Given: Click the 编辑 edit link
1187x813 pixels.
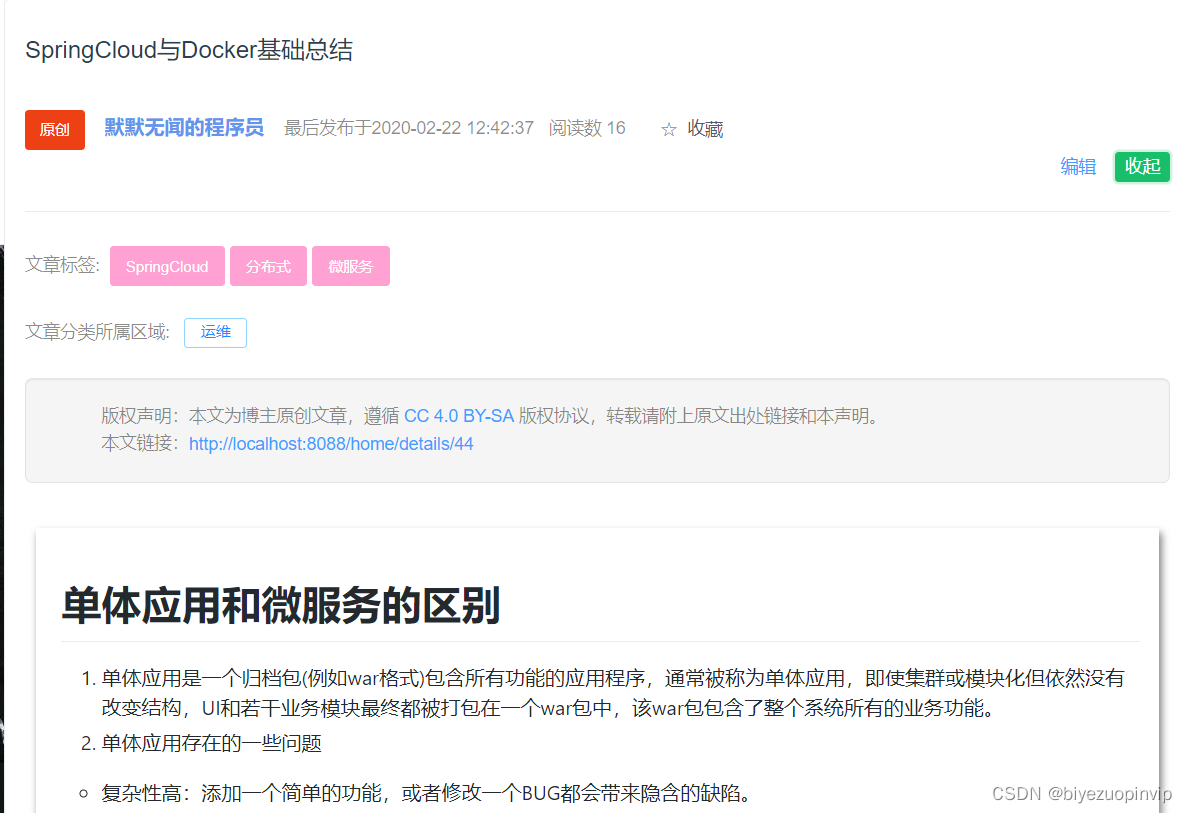Looking at the screenshot, I should coord(1078,167).
